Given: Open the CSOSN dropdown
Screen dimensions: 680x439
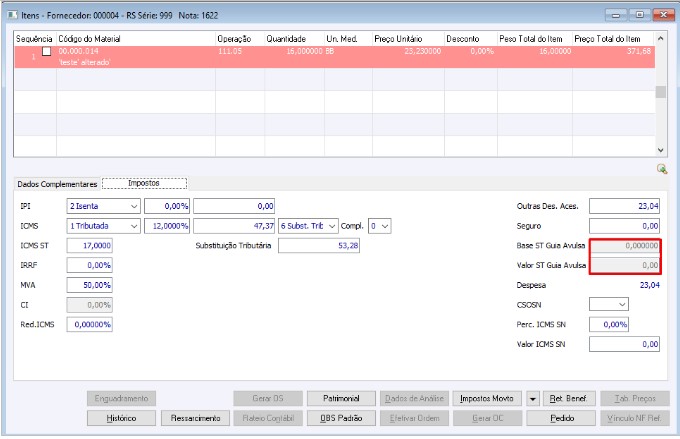Looking at the screenshot, I should coord(622,305).
